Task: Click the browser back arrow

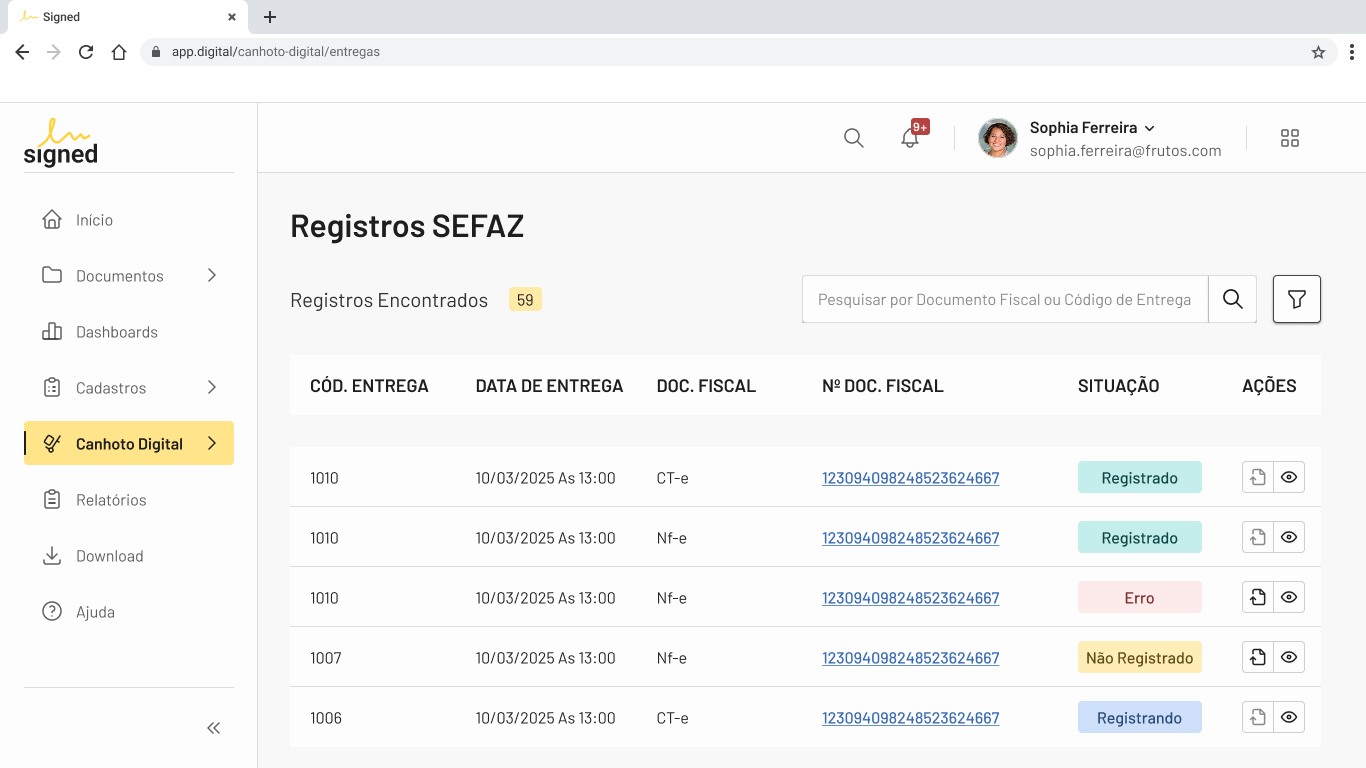Action: point(22,52)
